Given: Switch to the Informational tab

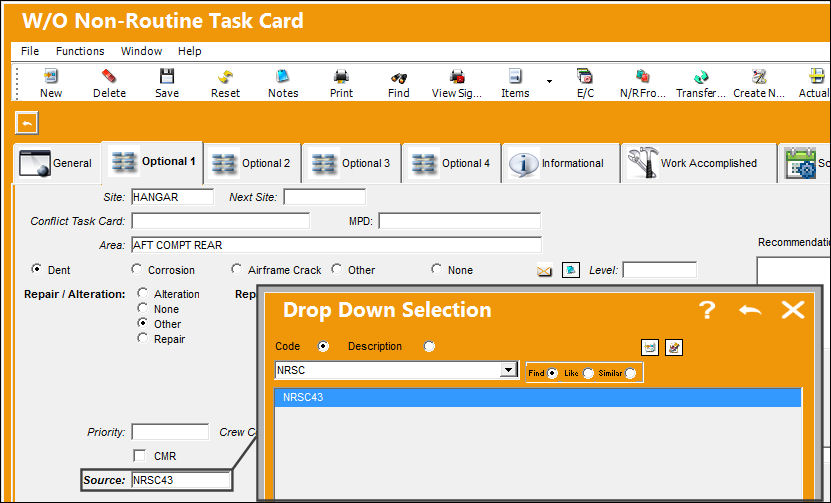Looking at the screenshot, I should tap(560, 163).
